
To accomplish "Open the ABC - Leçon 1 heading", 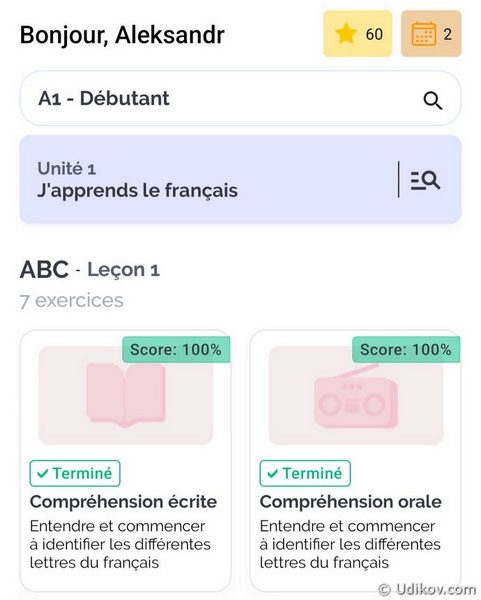I will tap(90, 269).
